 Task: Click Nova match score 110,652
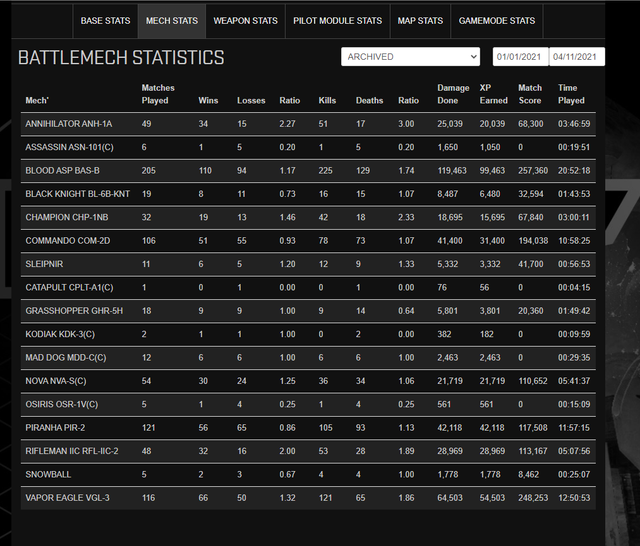[533, 381]
